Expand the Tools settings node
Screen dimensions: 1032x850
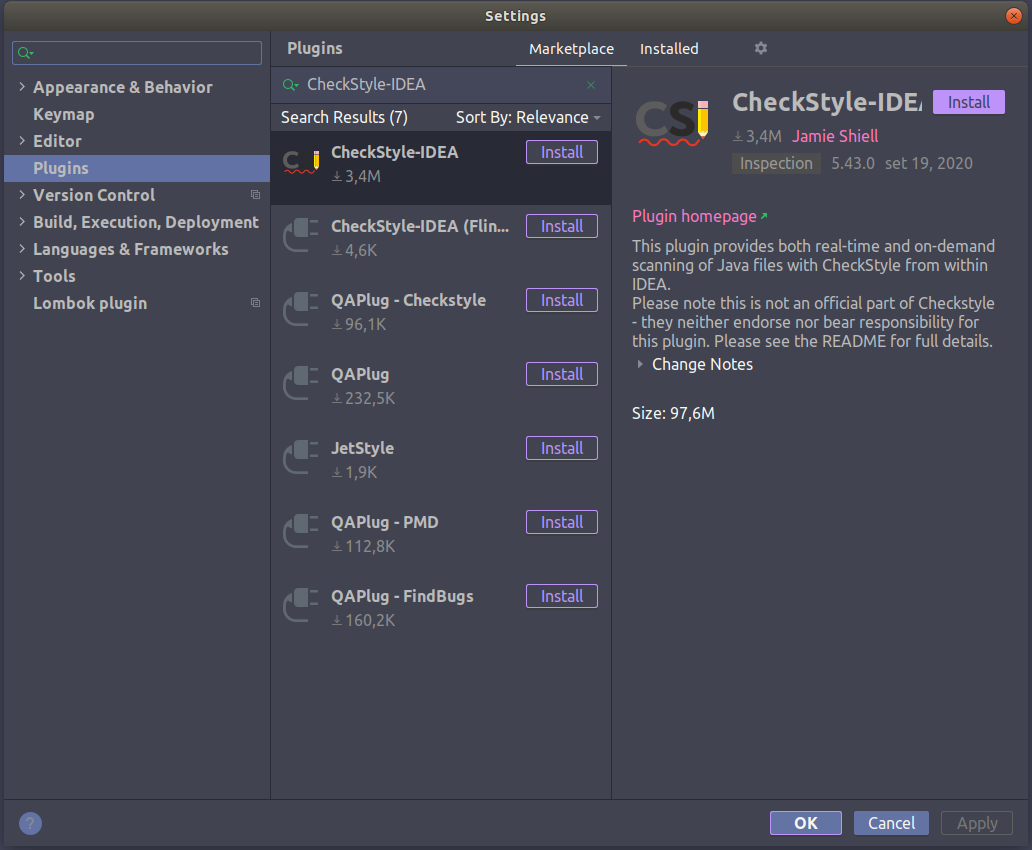click(22, 276)
